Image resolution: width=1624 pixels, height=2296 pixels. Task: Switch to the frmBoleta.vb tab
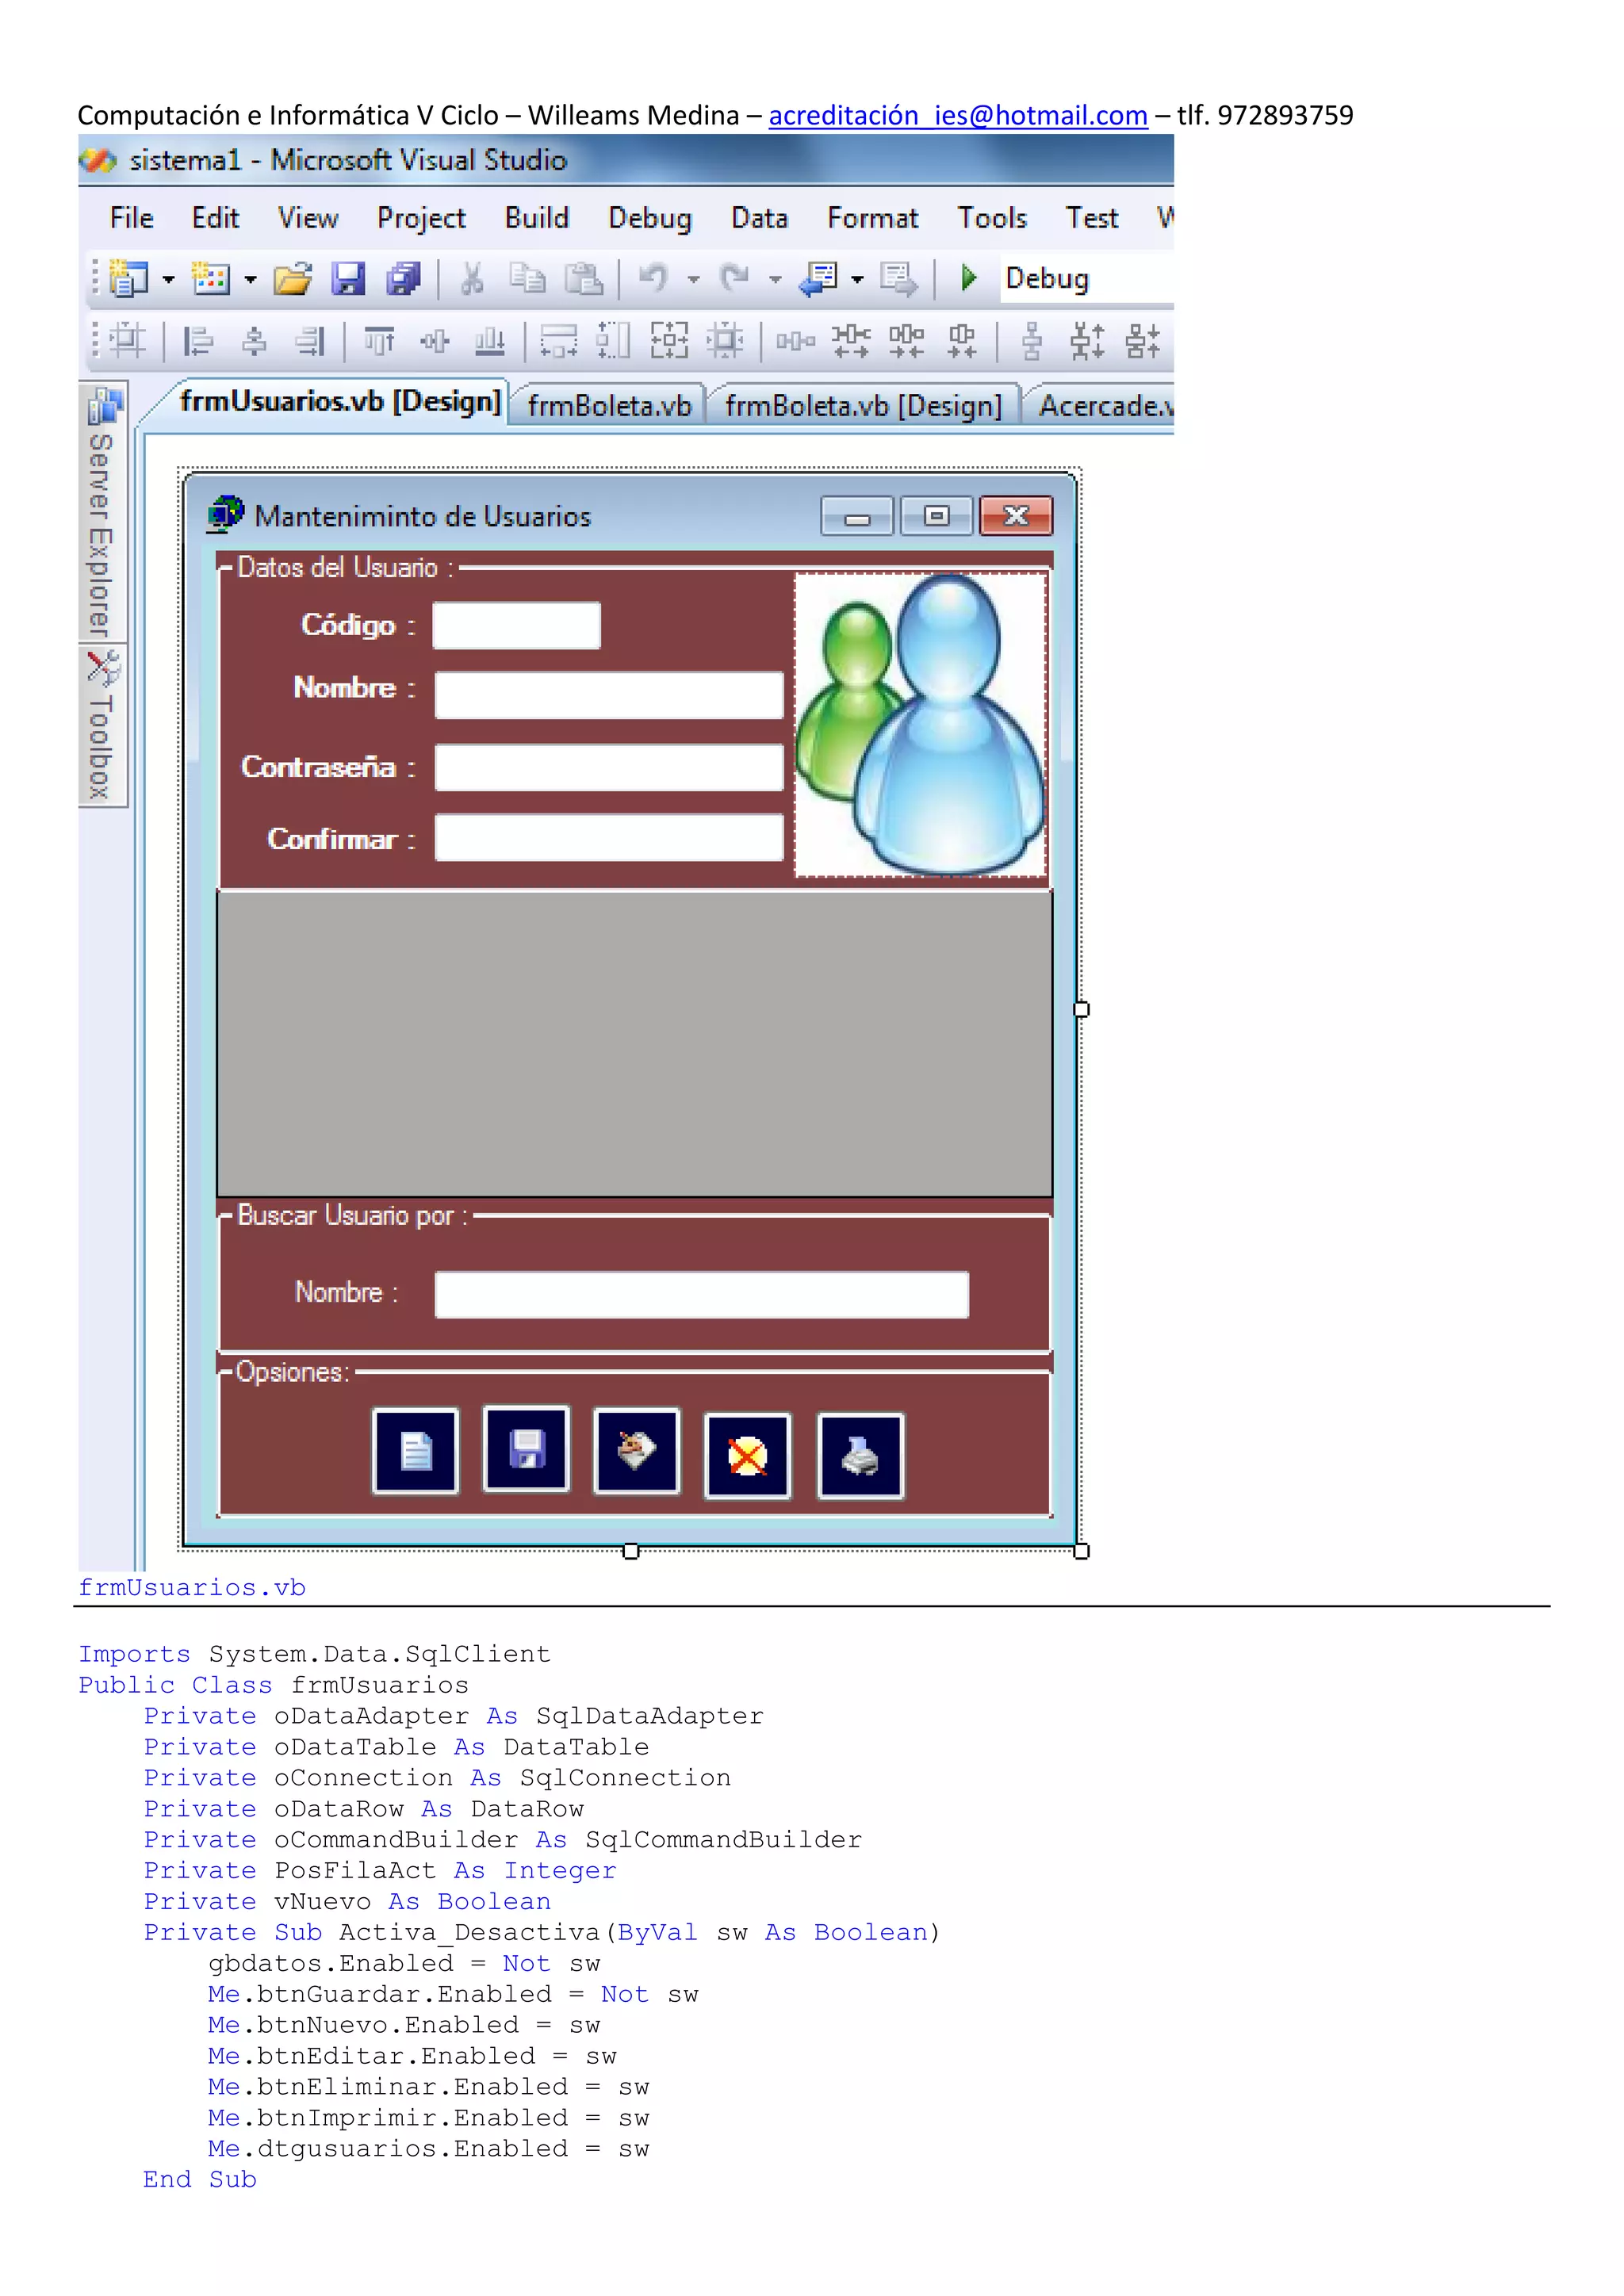609,406
